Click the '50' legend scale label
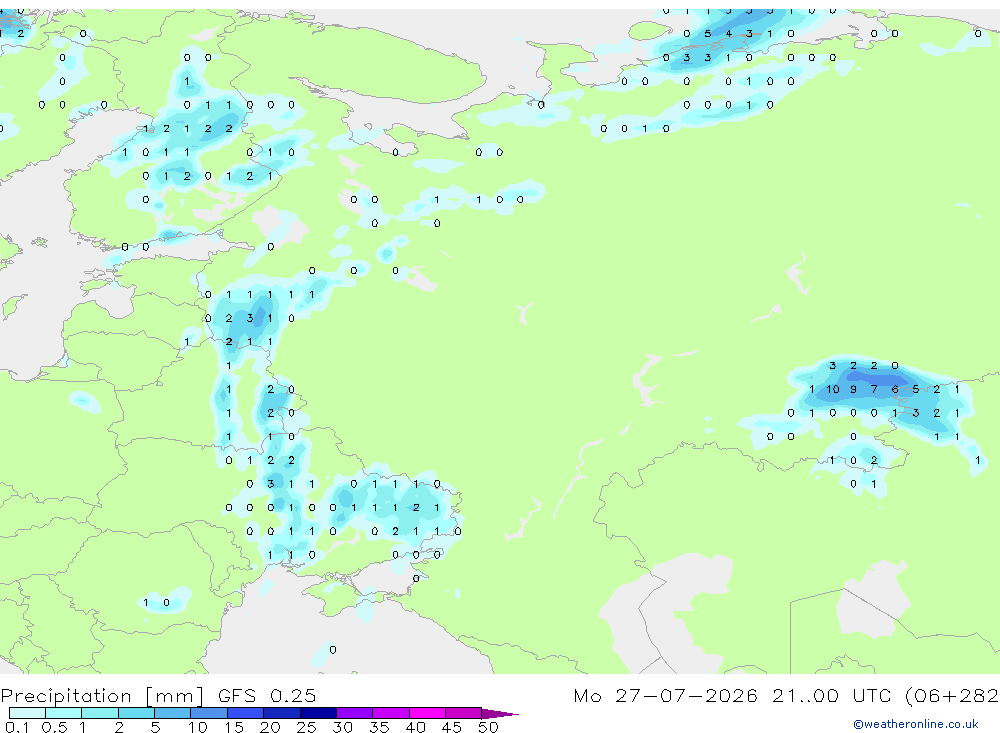1000x733 pixels. tap(488, 727)
